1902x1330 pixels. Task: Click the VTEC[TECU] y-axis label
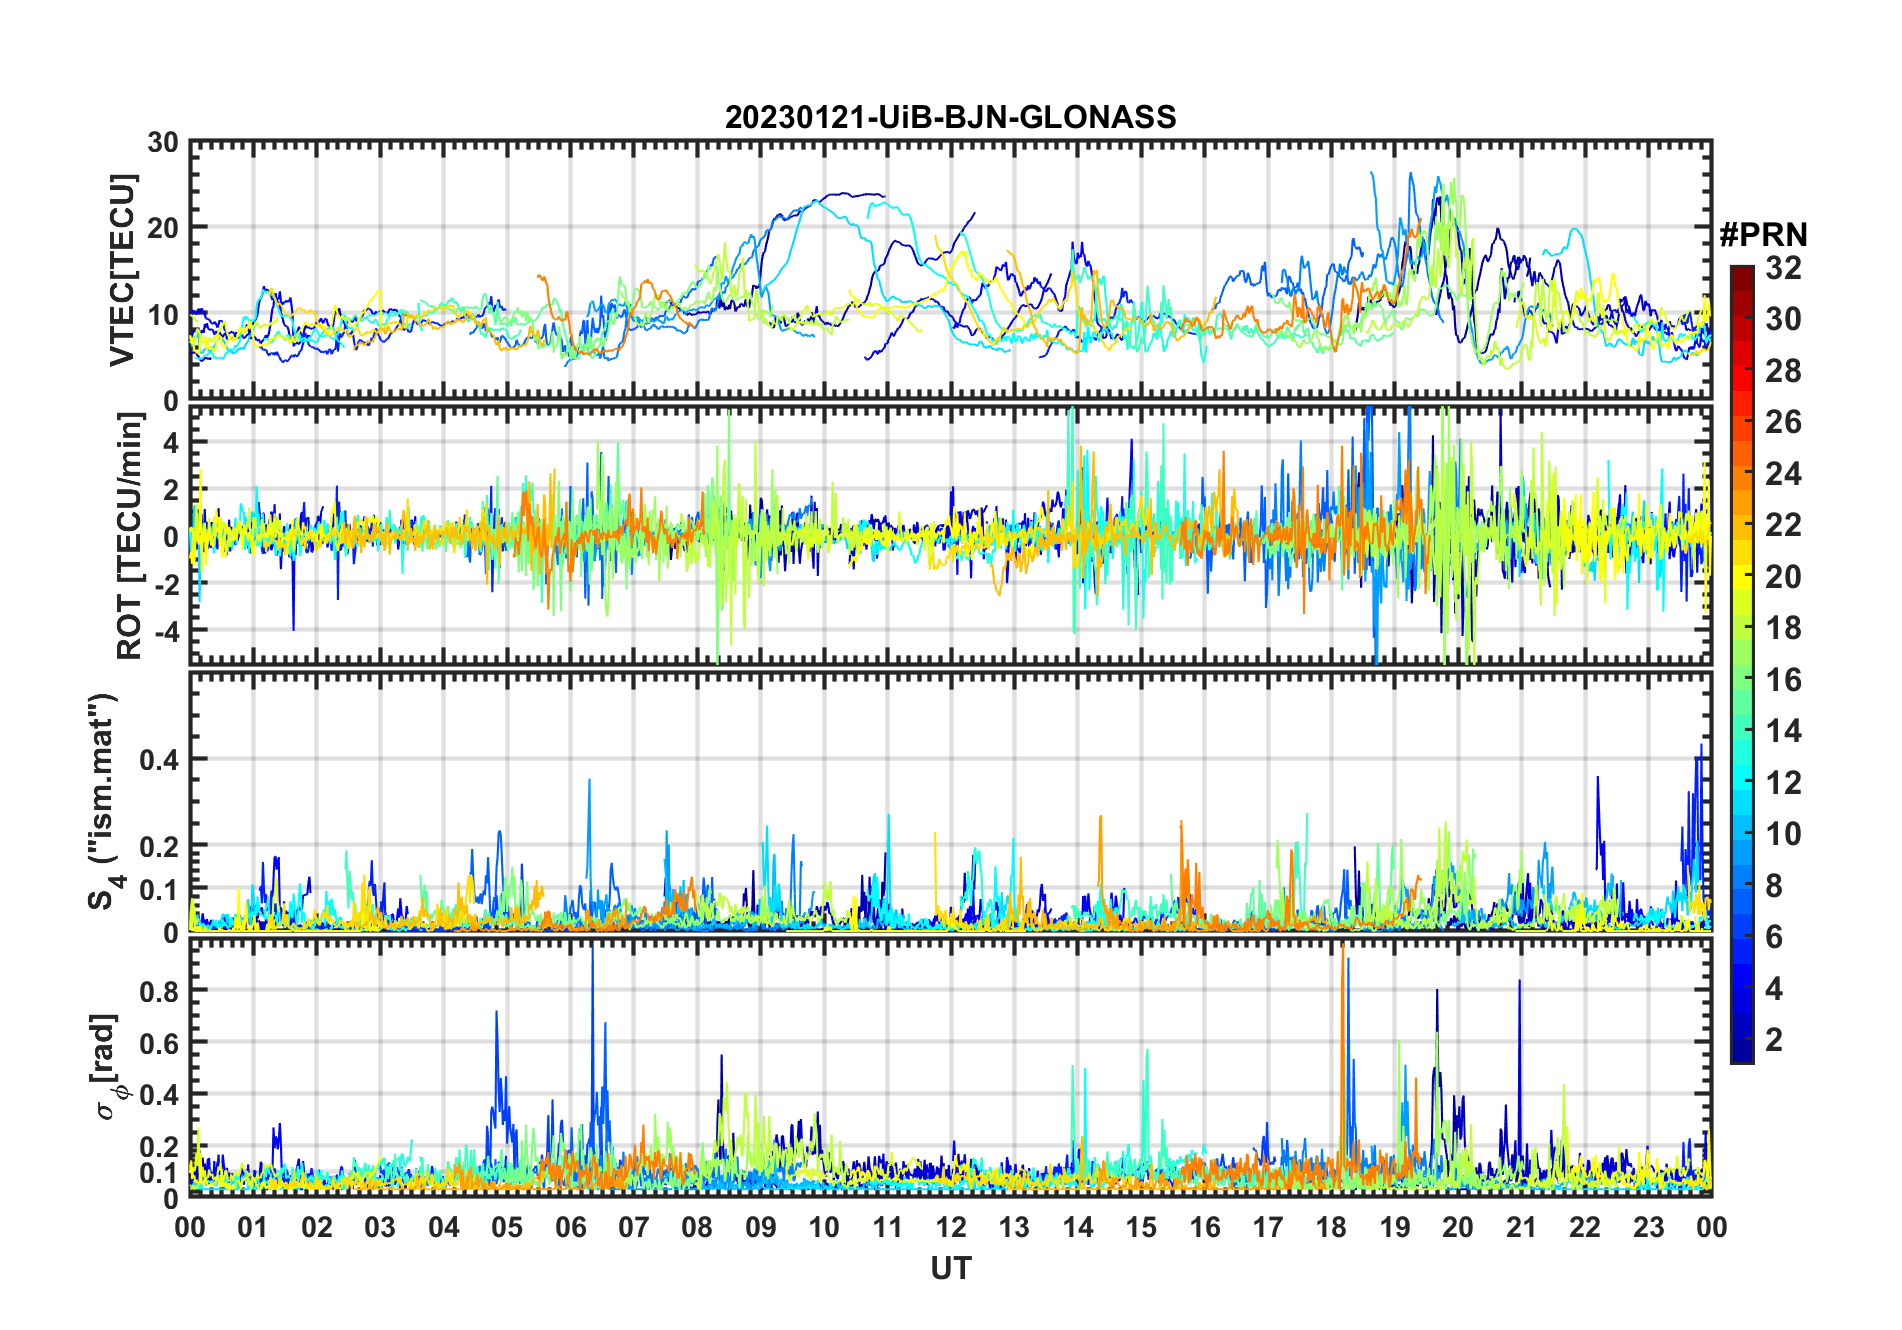pos(122,270)
